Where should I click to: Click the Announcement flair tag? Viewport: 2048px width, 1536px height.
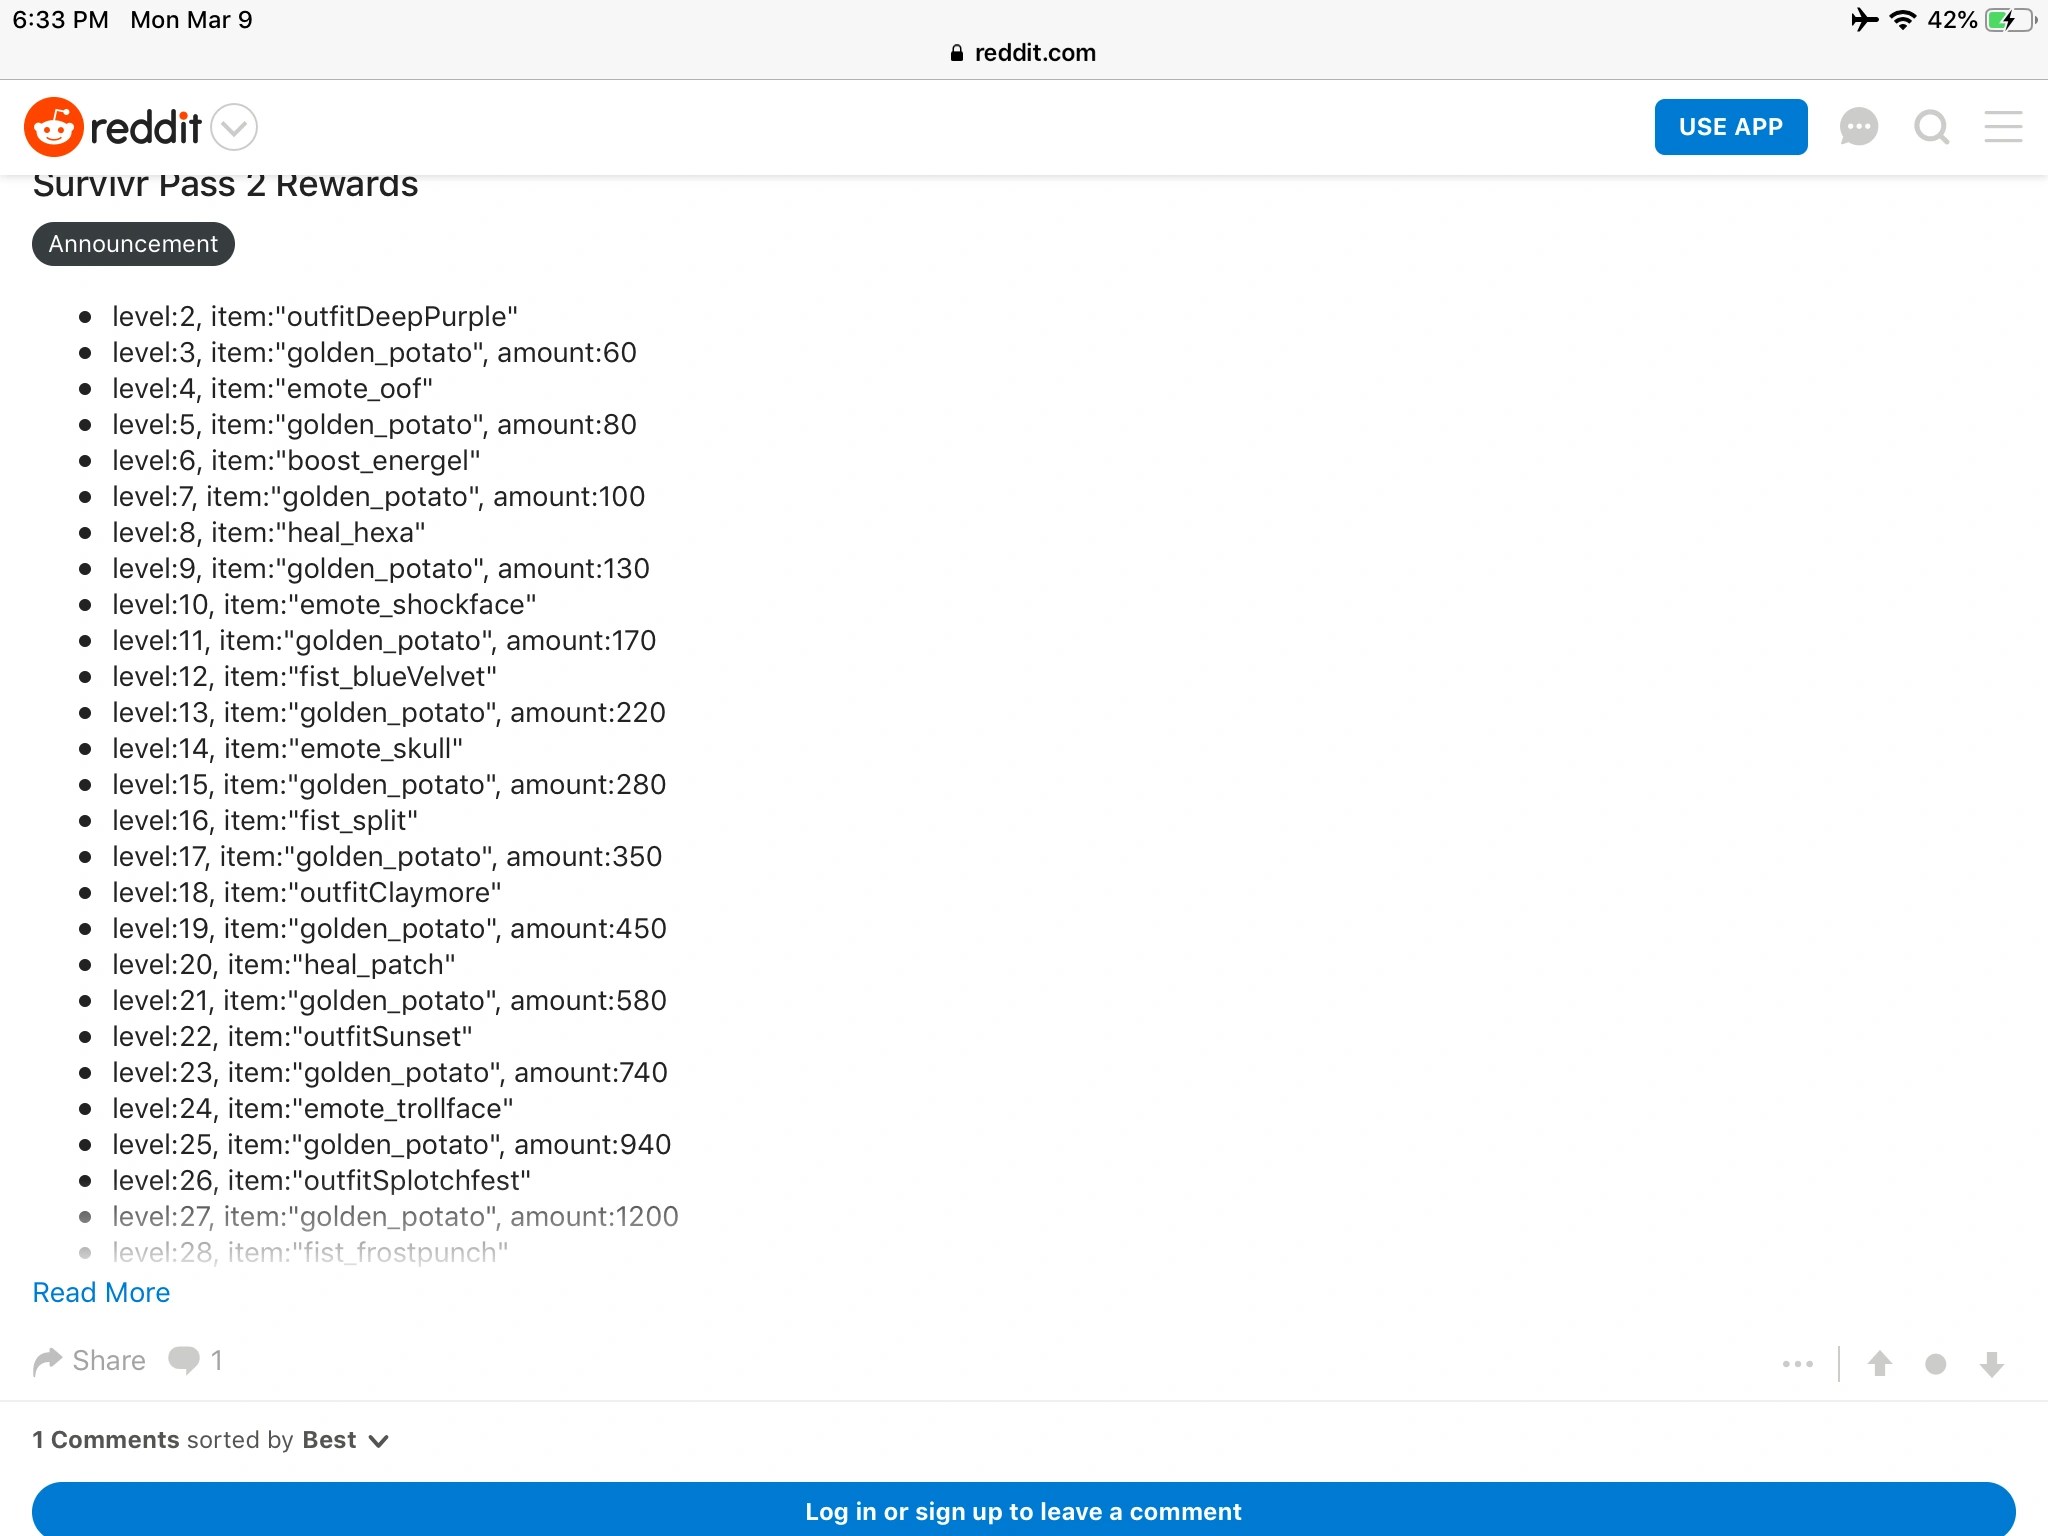click(x=133, y=244)
